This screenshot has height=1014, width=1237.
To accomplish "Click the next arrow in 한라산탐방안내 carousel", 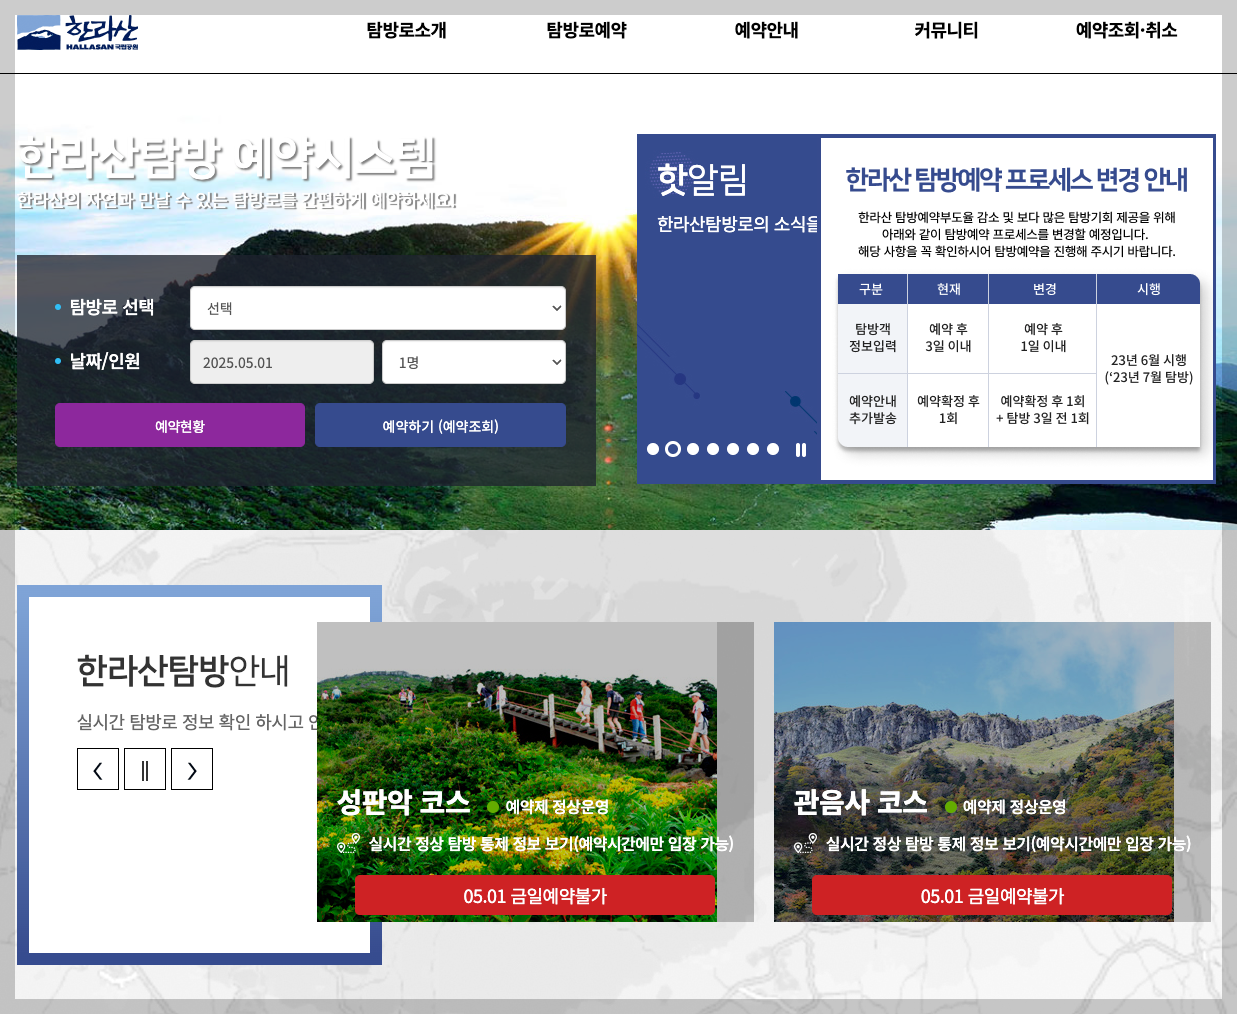I will 192,768.
